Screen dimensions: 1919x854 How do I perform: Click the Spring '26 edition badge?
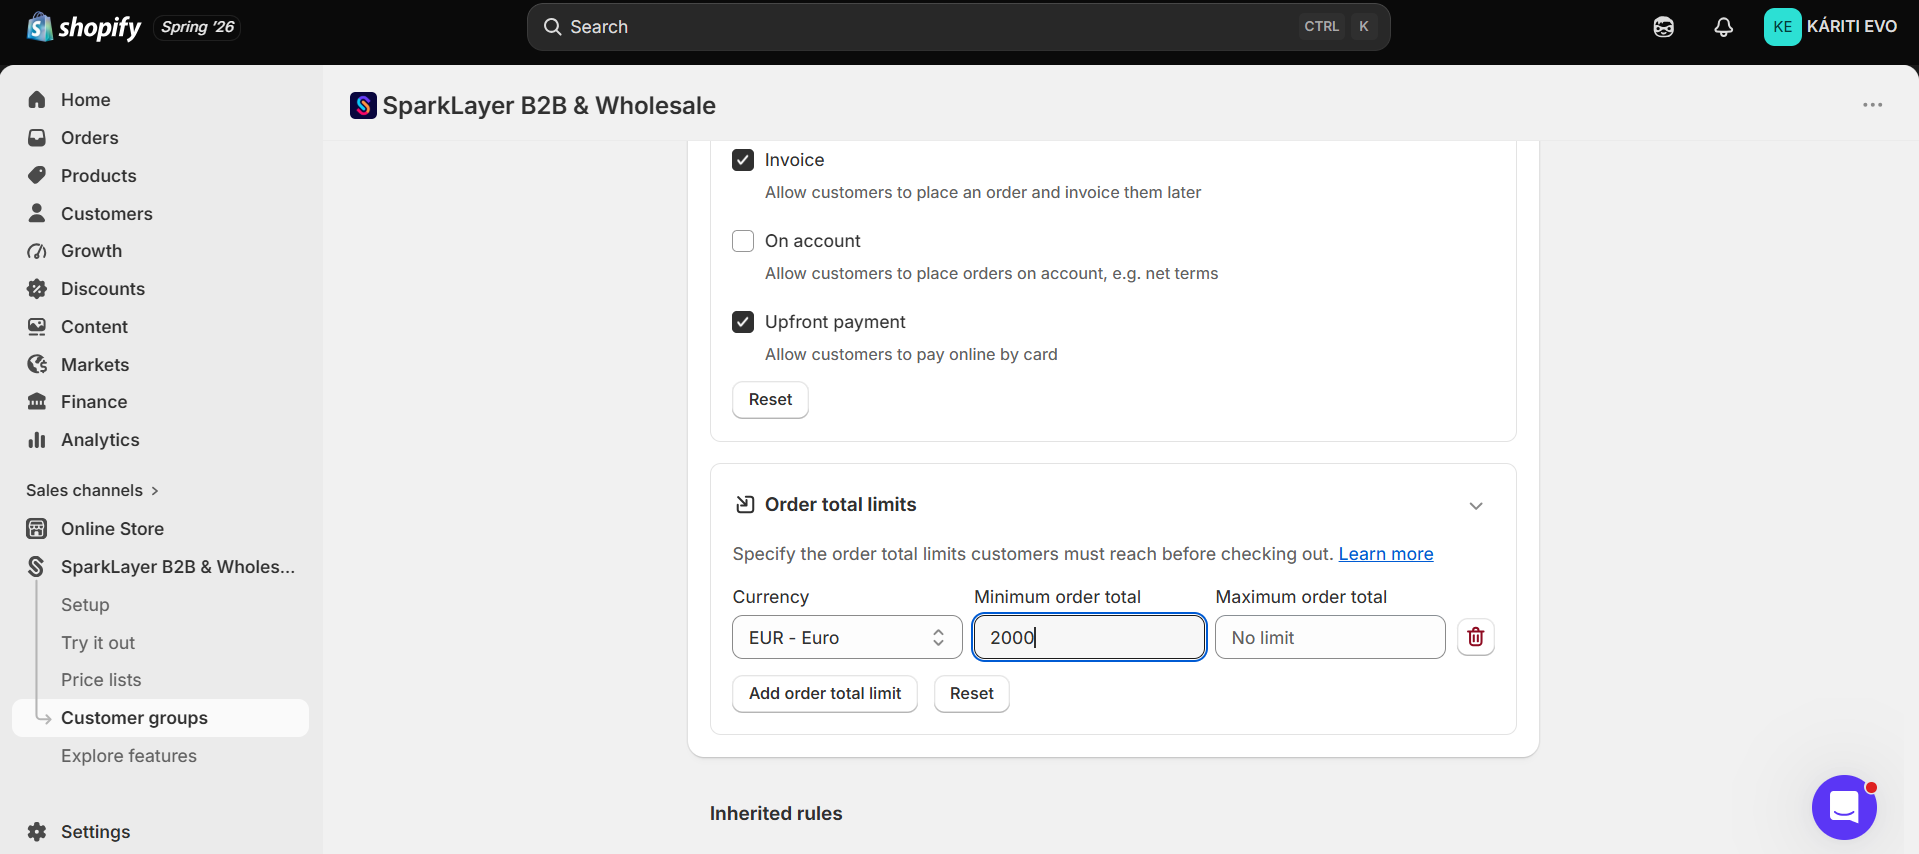coord(198,27)
